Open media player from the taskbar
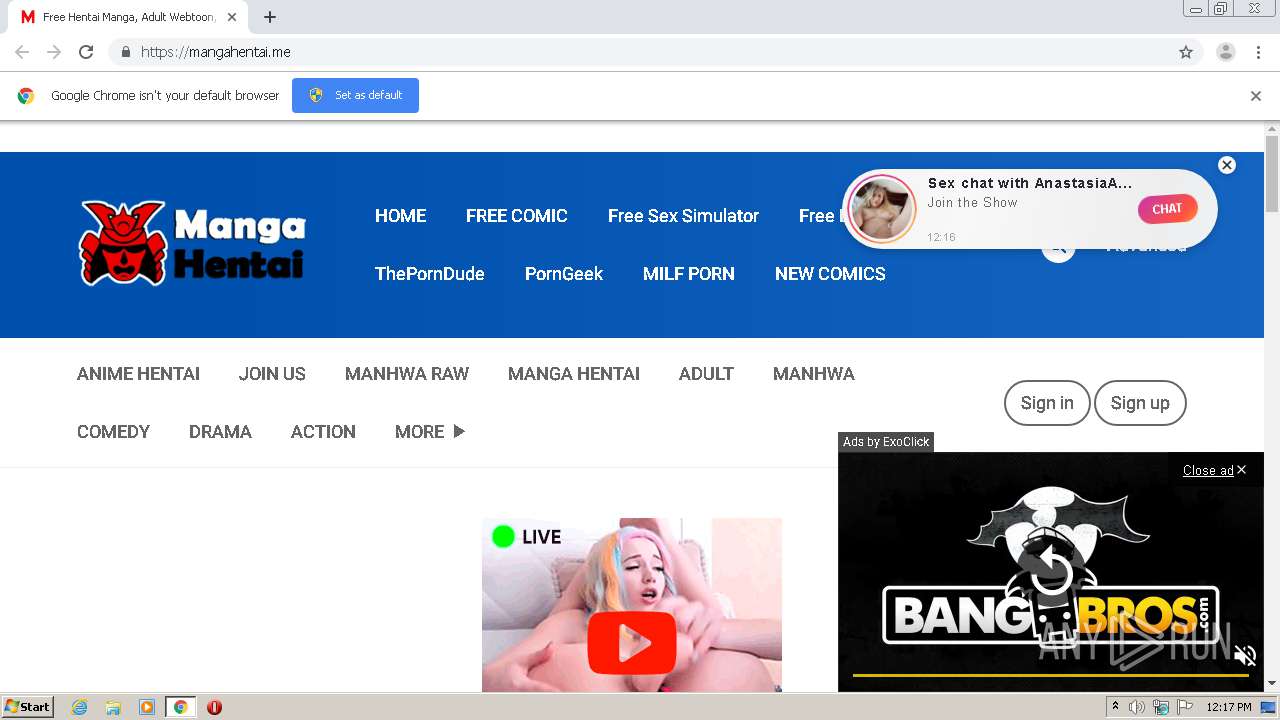The width and height of the screenshot is (1280, 720). click(x=147, y=707)
